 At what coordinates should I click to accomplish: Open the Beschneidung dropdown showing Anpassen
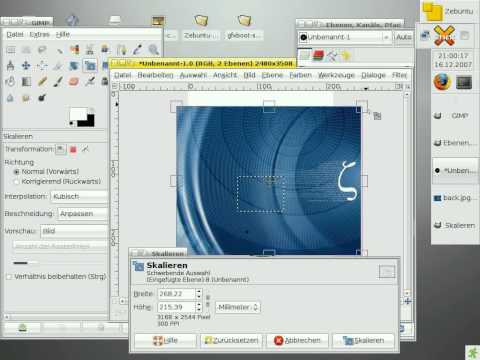point(83,214)
